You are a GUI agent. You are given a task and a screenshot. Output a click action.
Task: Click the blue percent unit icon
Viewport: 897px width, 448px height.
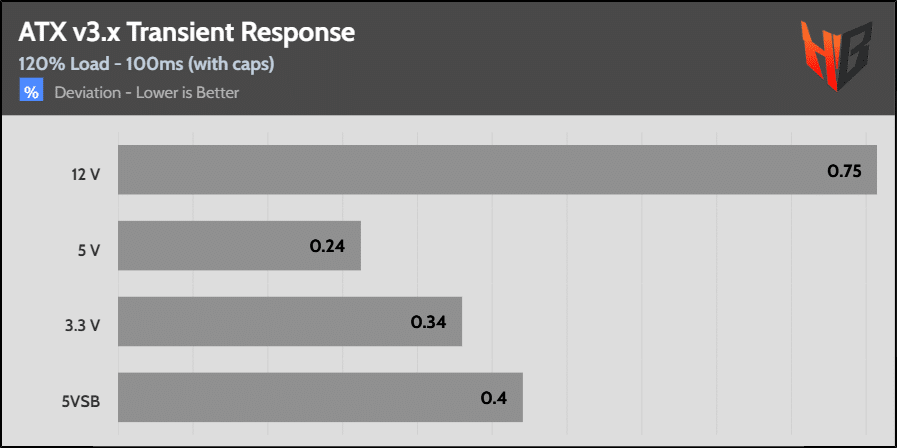tap(31, 92)
